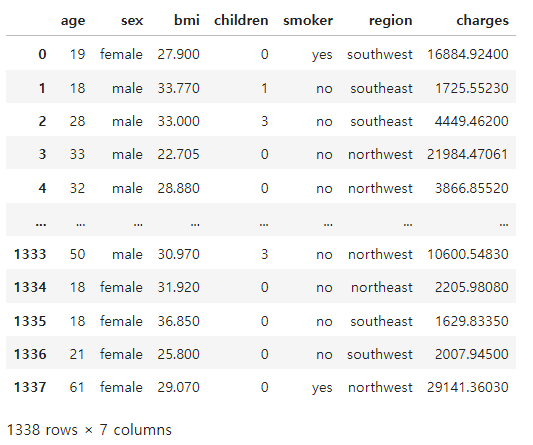Click 'southwest' in row 0
Image resolution: width=533 pixels, height=445 pixels.
pos(380,54)
